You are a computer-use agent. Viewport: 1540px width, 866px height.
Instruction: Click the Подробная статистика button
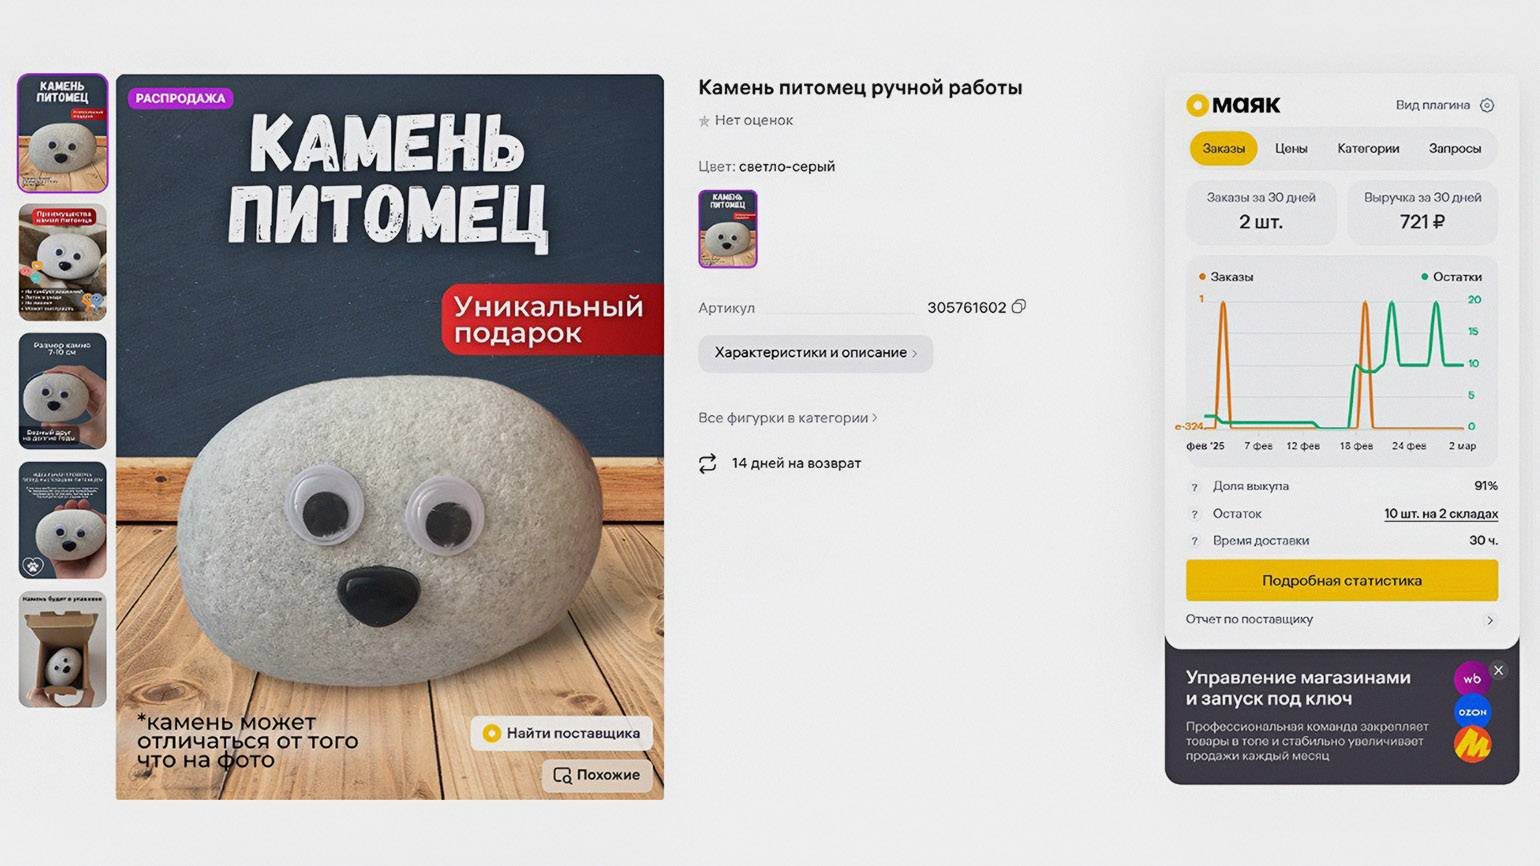point(1342,580)
